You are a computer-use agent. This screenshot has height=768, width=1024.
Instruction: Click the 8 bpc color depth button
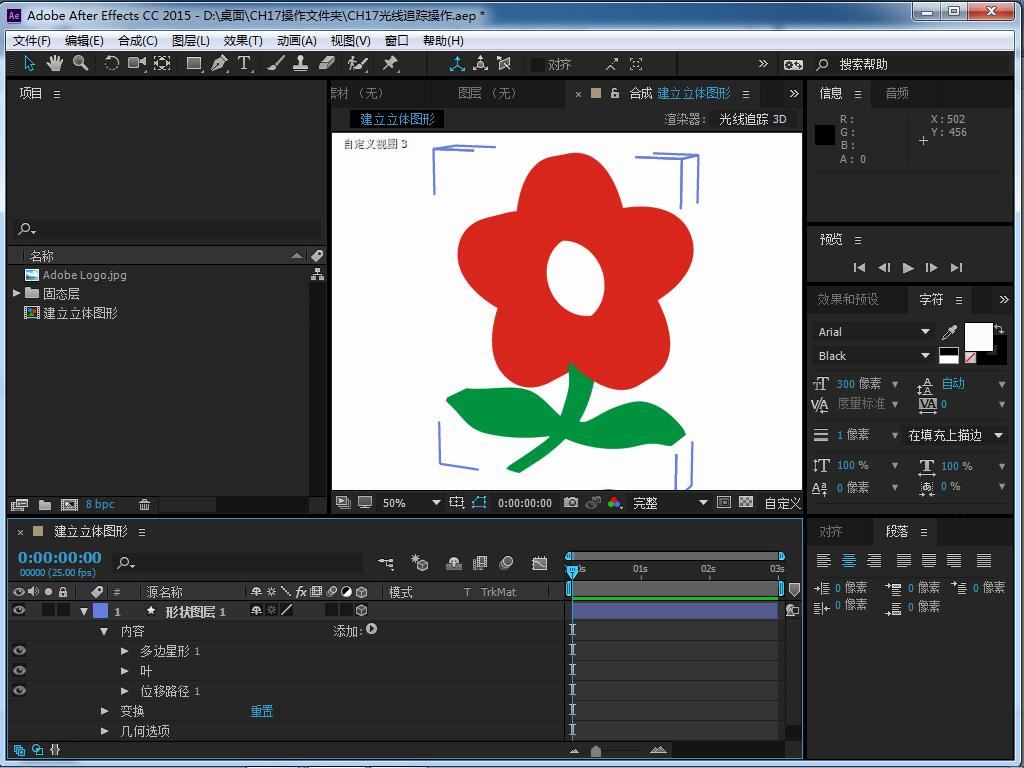click(100, 504)
